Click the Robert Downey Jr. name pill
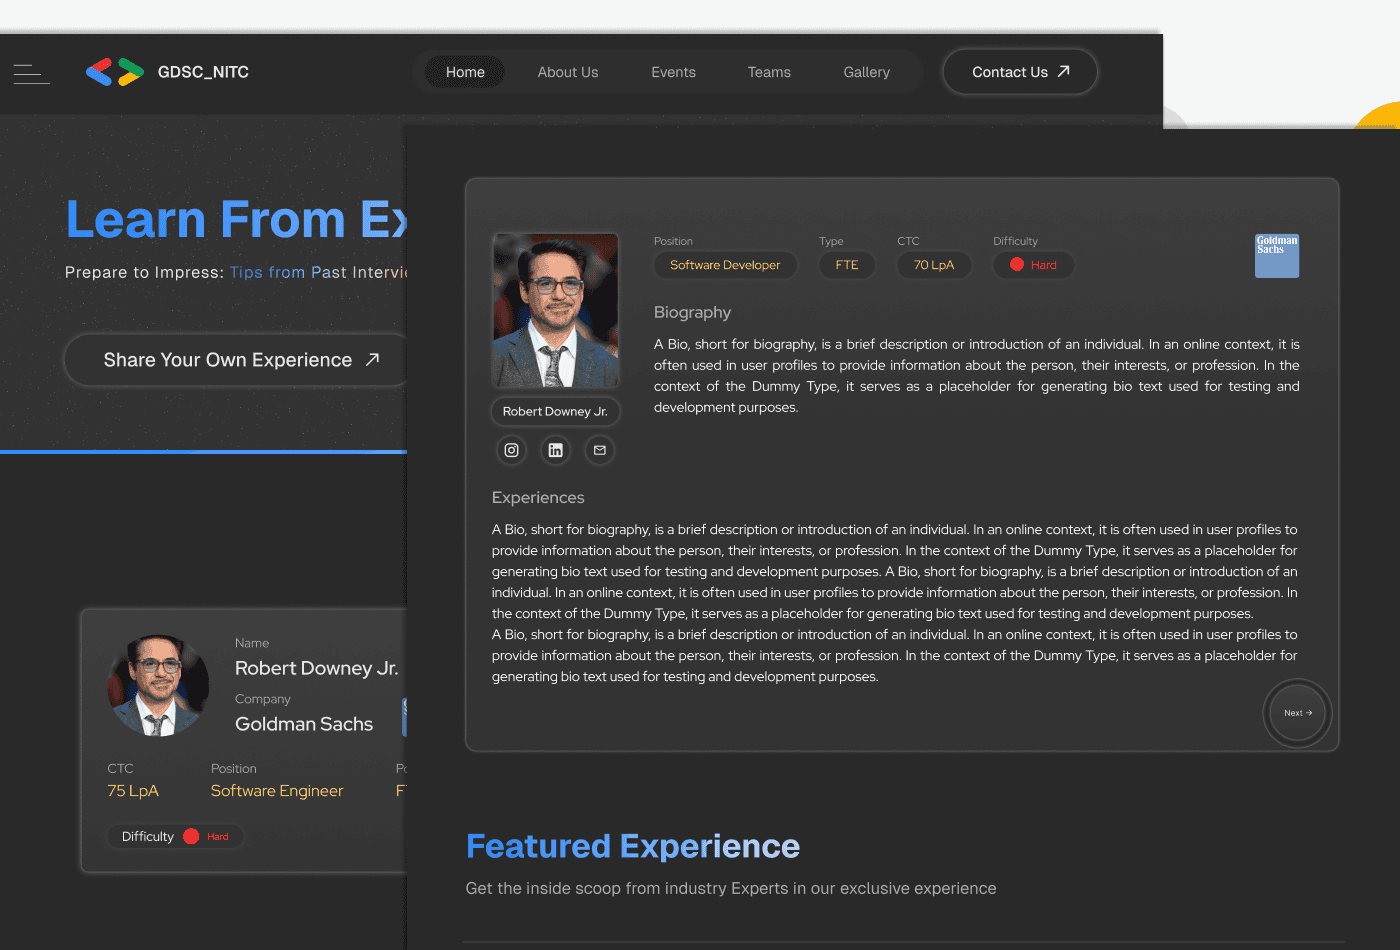The image size is (1400, 950). 555,411
